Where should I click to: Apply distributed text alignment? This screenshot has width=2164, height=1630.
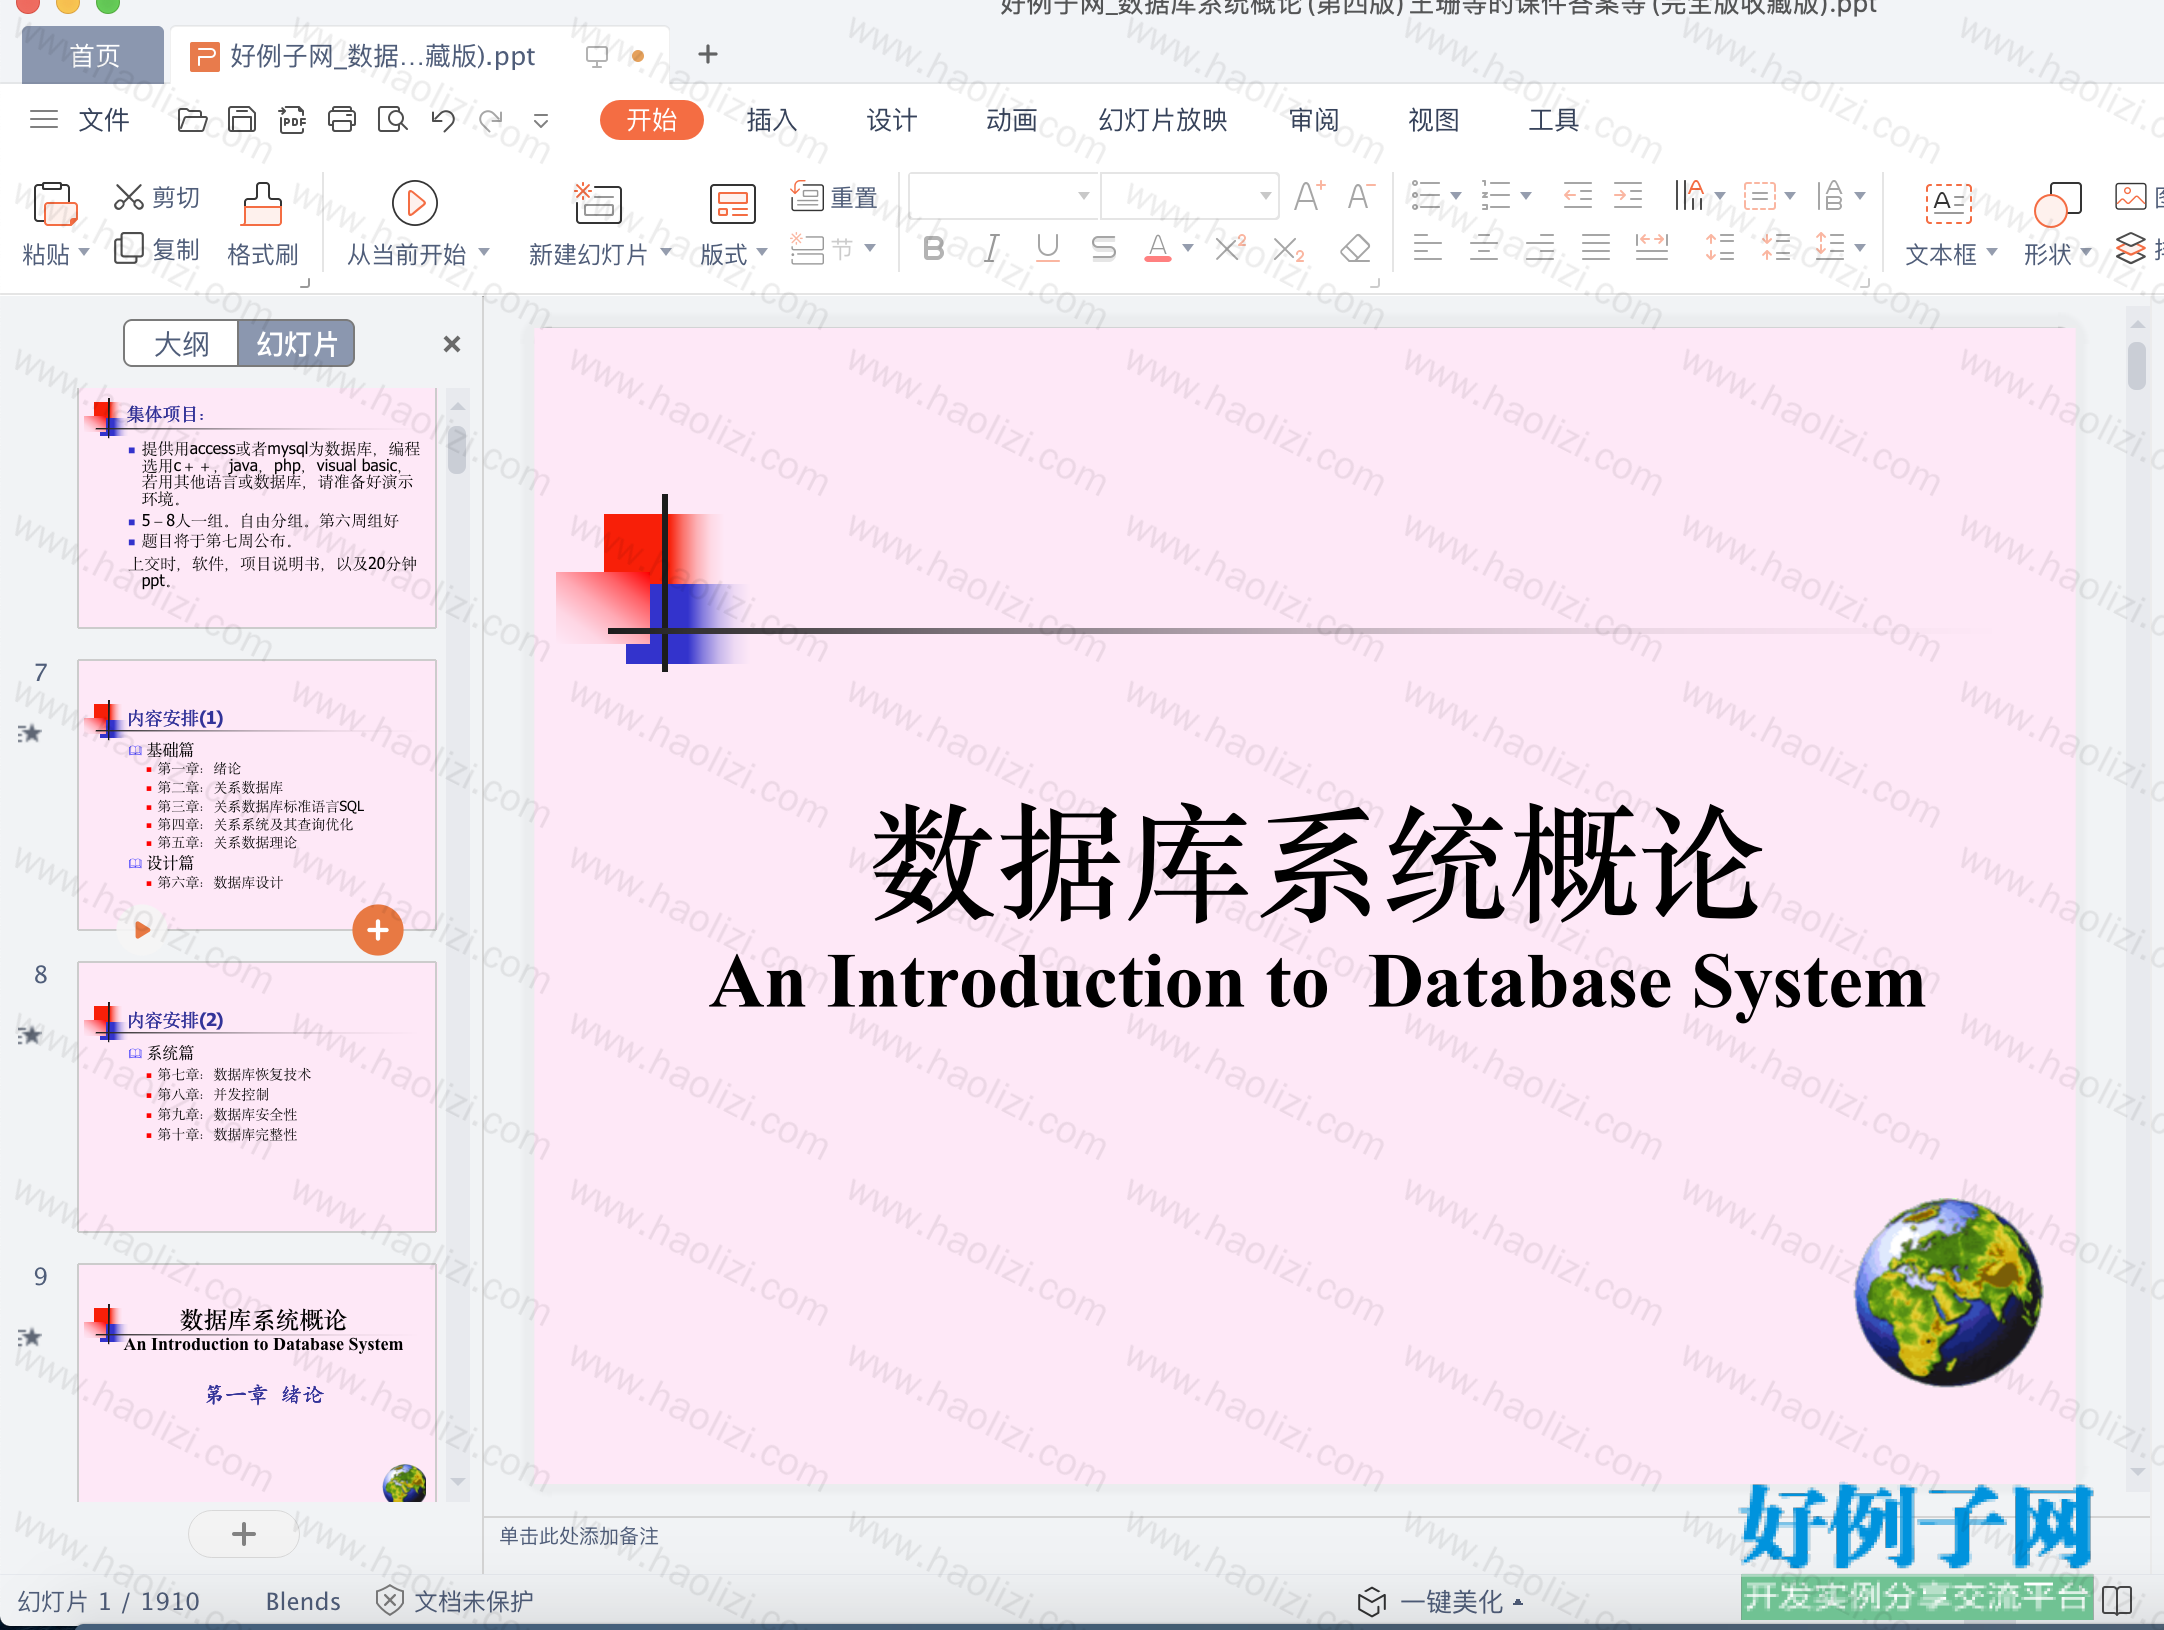pos(1652,247)
